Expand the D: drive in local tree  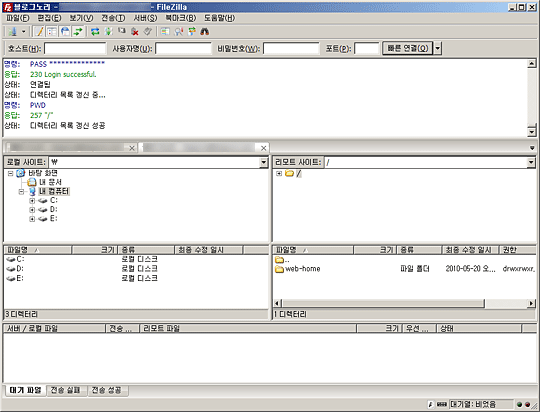click(x=32, y=209)
